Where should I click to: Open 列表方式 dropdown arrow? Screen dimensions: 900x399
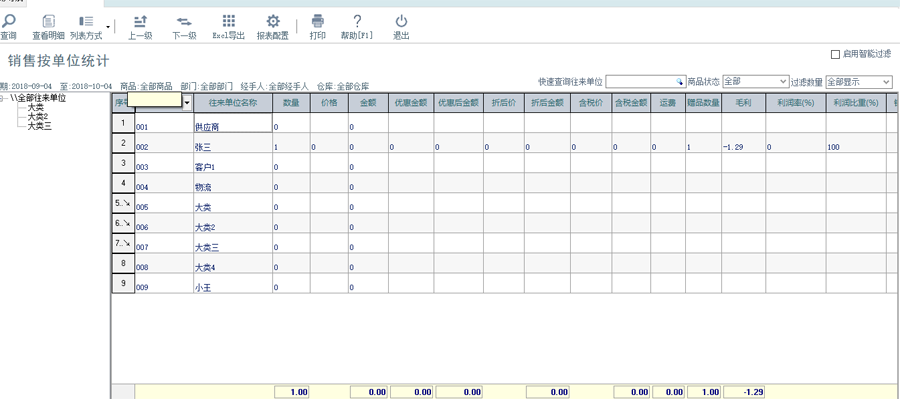coord(108,26)
